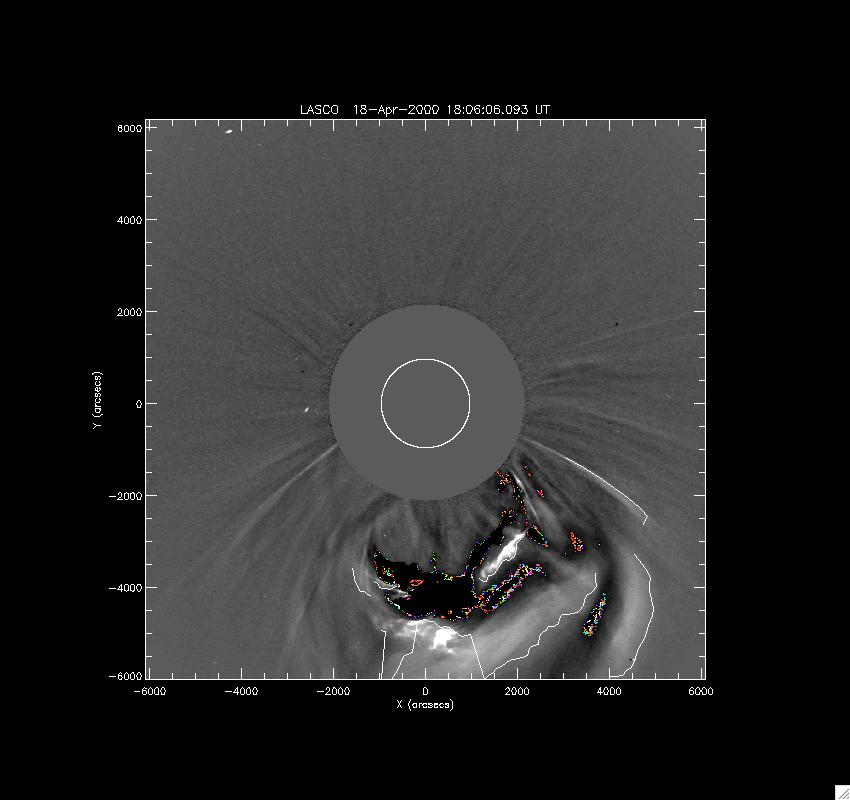This screenshot has height=800, width=850.
Task: Click the colored dotted cluster near x=4000
Action: click(x=597, y=616)
